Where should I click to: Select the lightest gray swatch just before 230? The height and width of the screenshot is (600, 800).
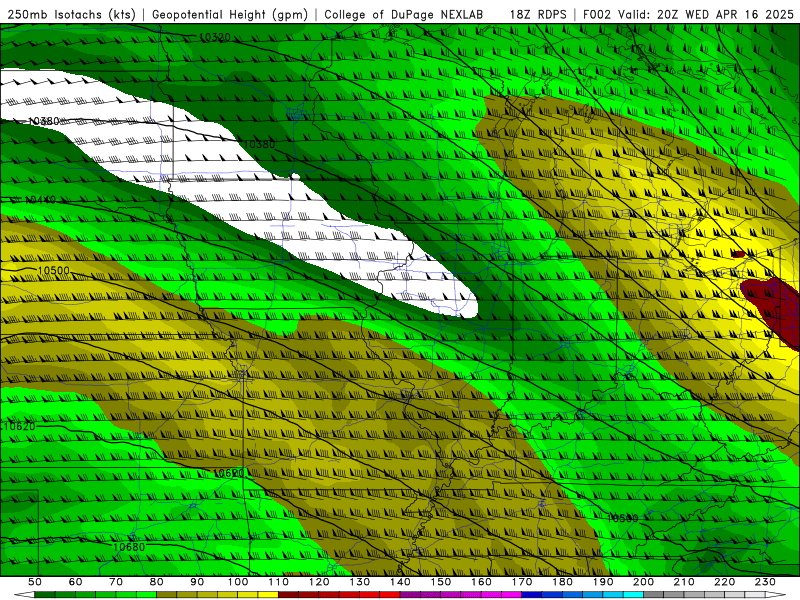[755, 595]
